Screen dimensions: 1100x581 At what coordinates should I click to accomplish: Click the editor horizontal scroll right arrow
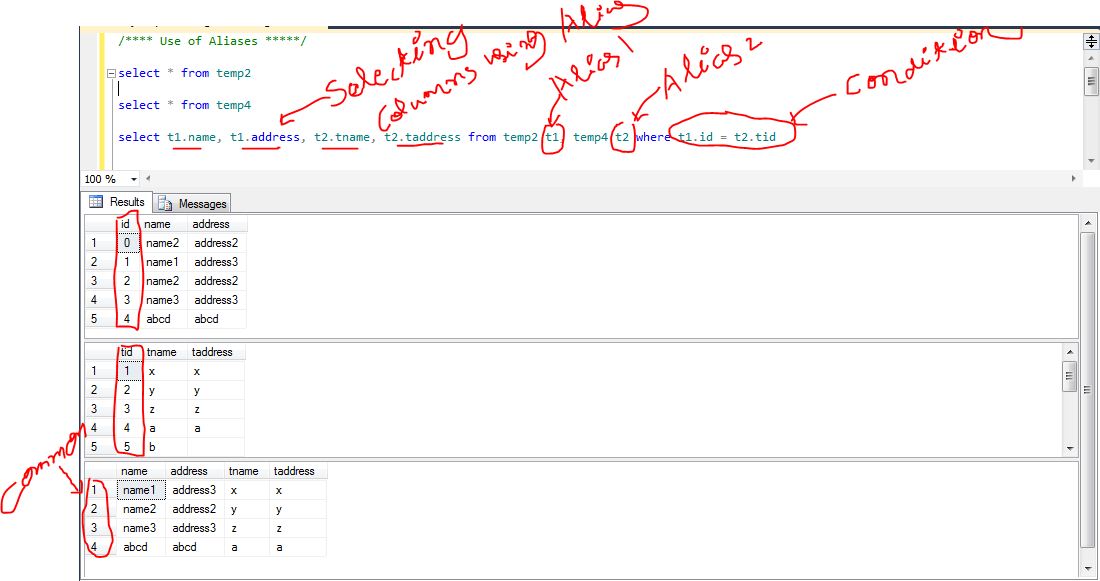point(1075,178)
